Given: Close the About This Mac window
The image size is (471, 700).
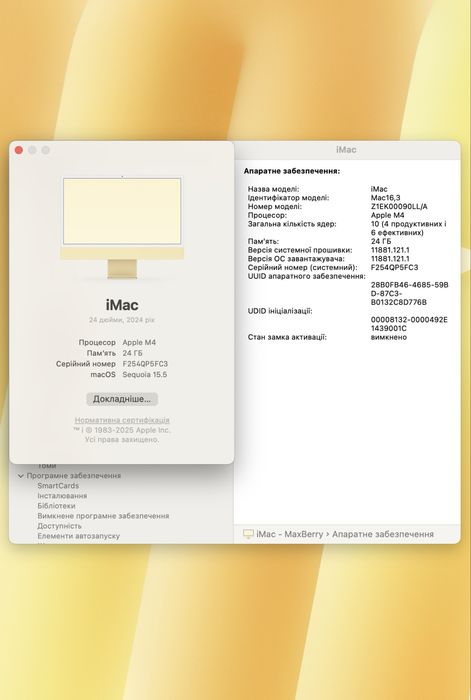Looking at the screenshot, I should pyautogui.click(x=19, y=150).
